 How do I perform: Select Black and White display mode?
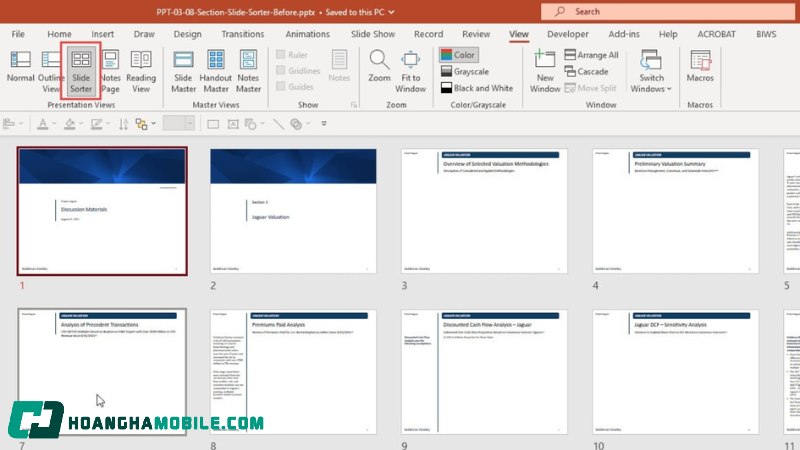[x=477, y=88]
